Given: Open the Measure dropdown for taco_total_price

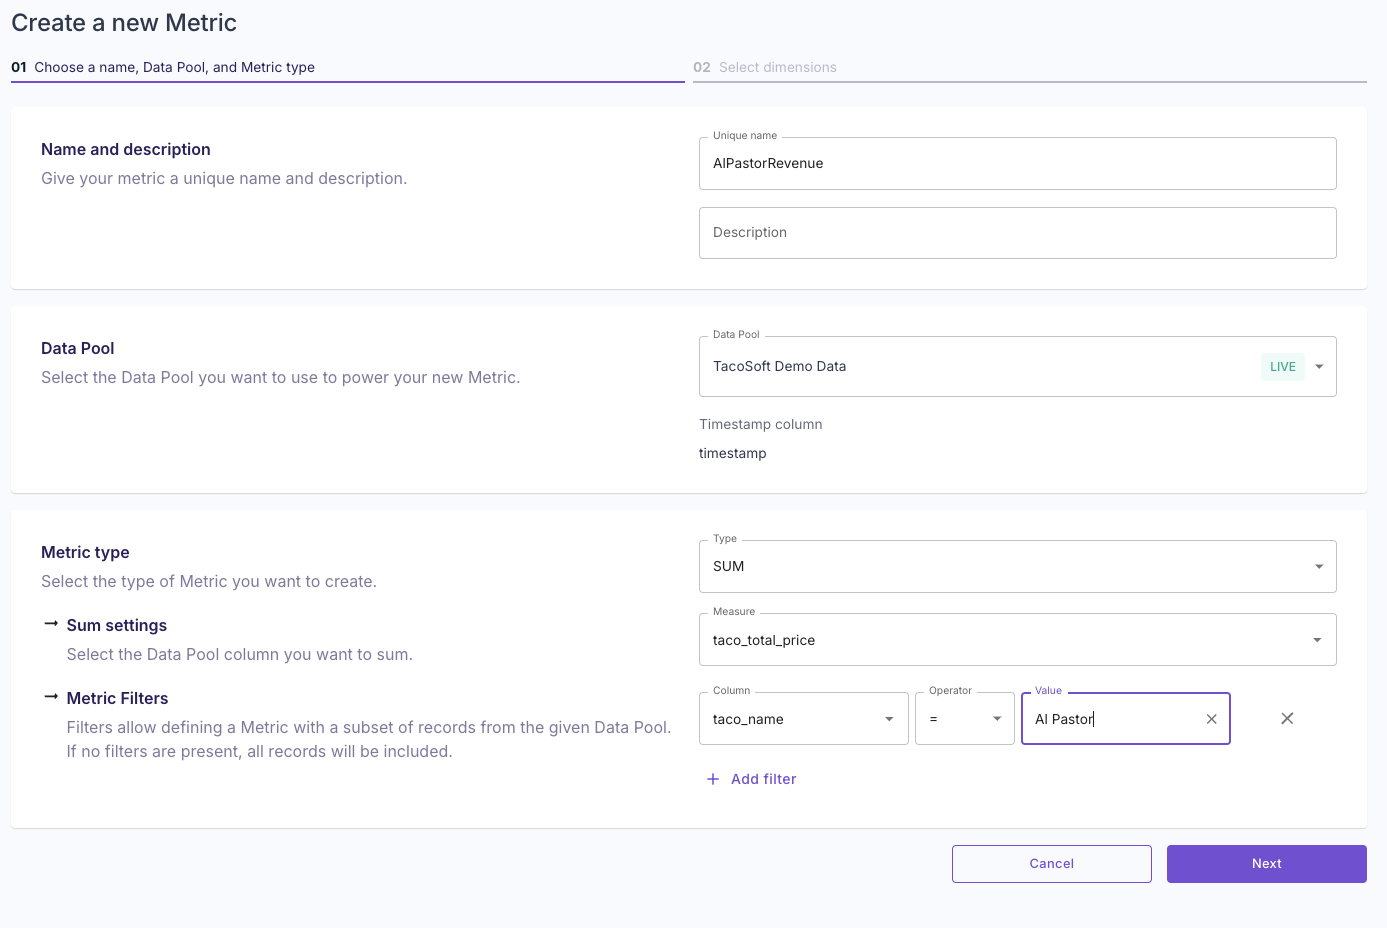Looking at the screenshot, I should 1017,639.
